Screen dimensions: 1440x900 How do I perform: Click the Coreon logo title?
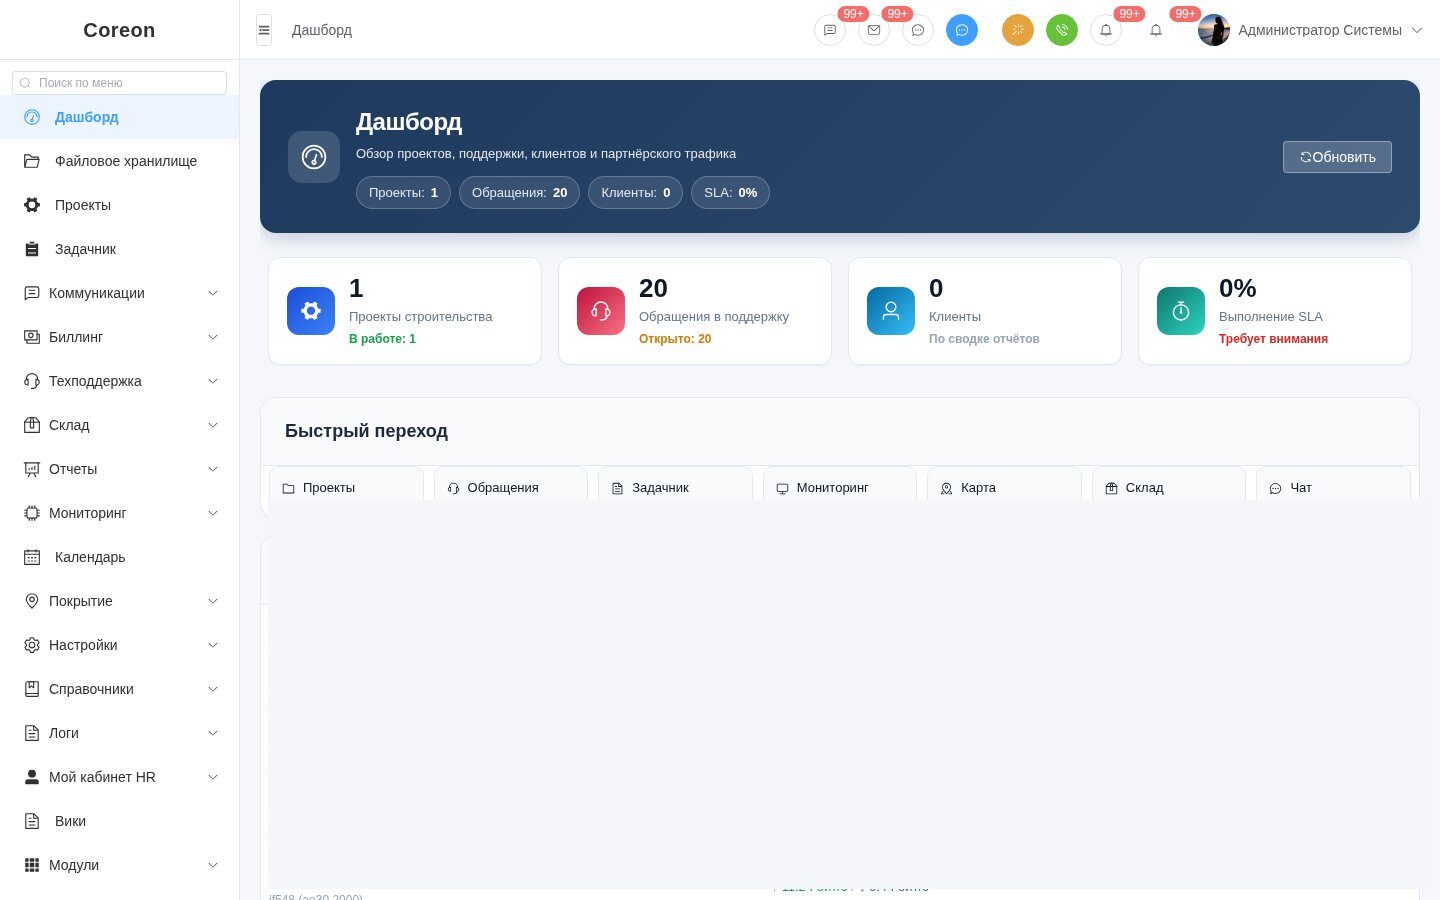point(119,30)
